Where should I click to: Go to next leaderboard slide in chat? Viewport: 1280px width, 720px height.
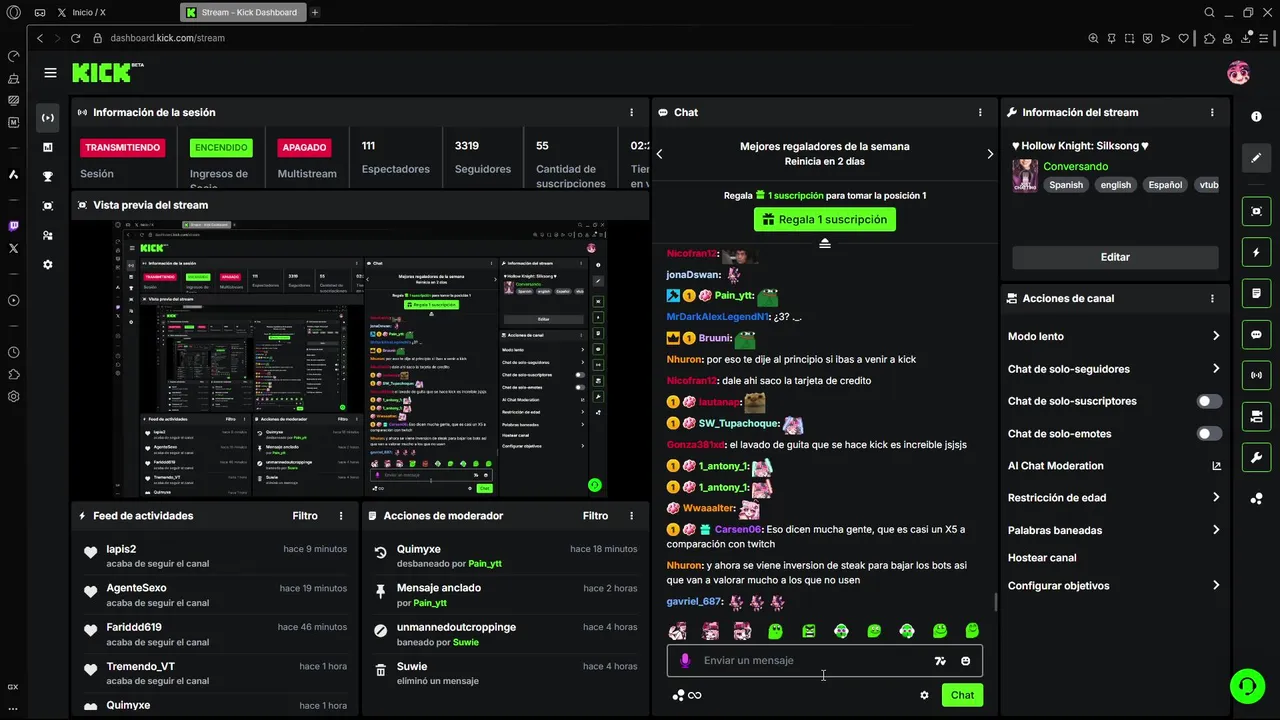[x=990, y=154]
